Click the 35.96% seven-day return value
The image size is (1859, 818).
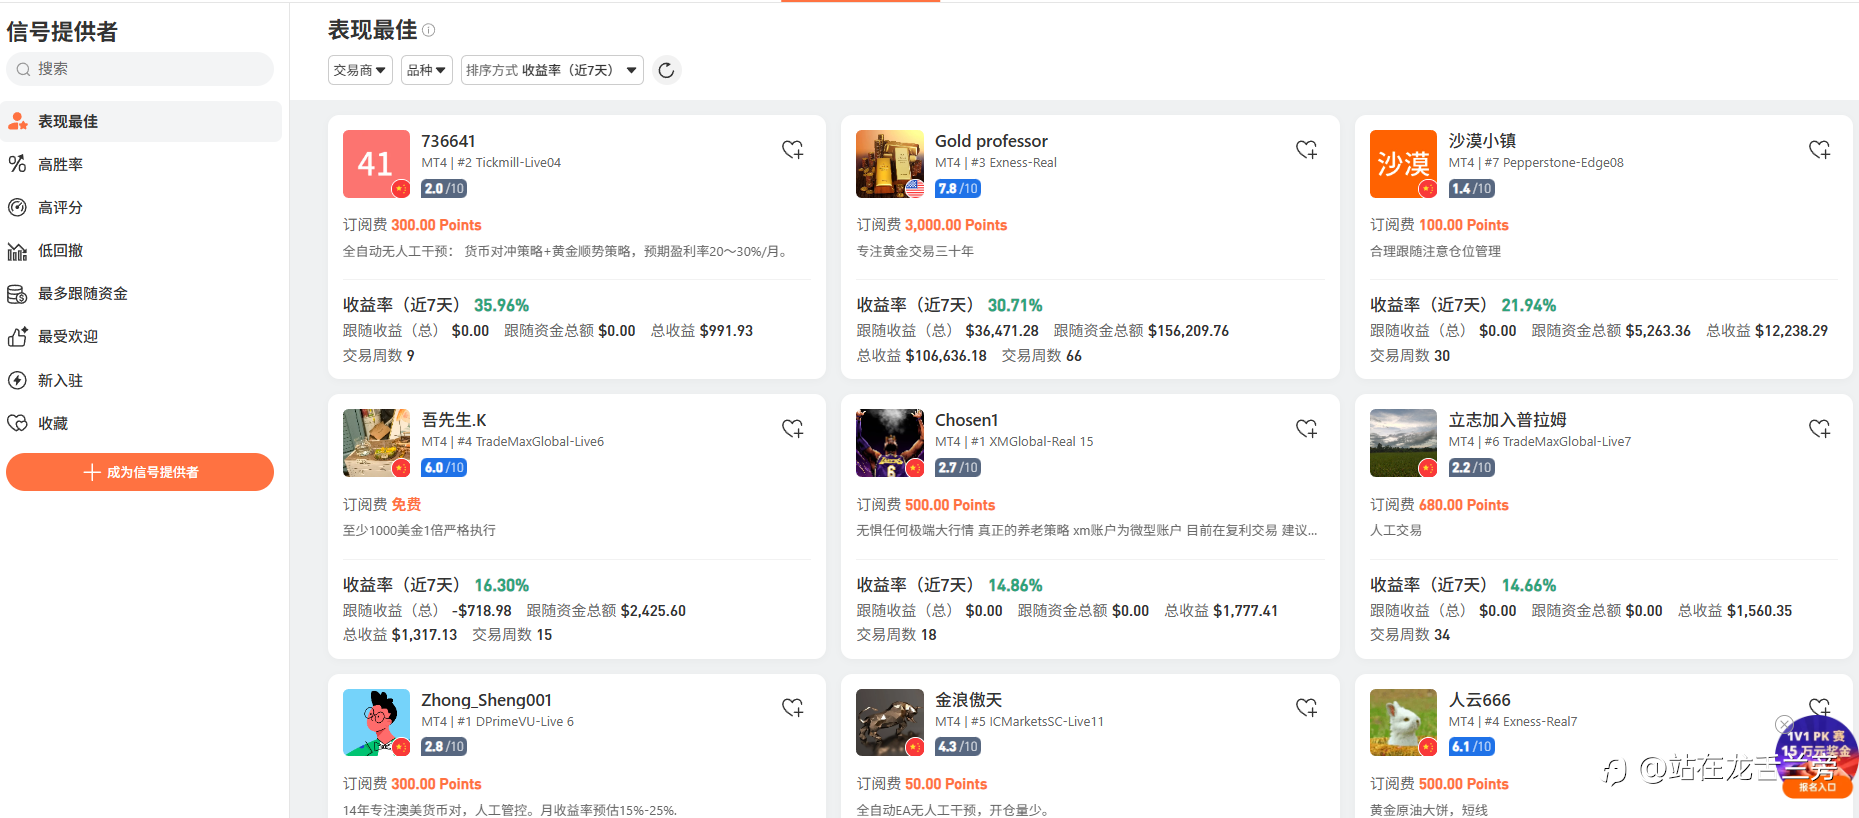[501, 305]
